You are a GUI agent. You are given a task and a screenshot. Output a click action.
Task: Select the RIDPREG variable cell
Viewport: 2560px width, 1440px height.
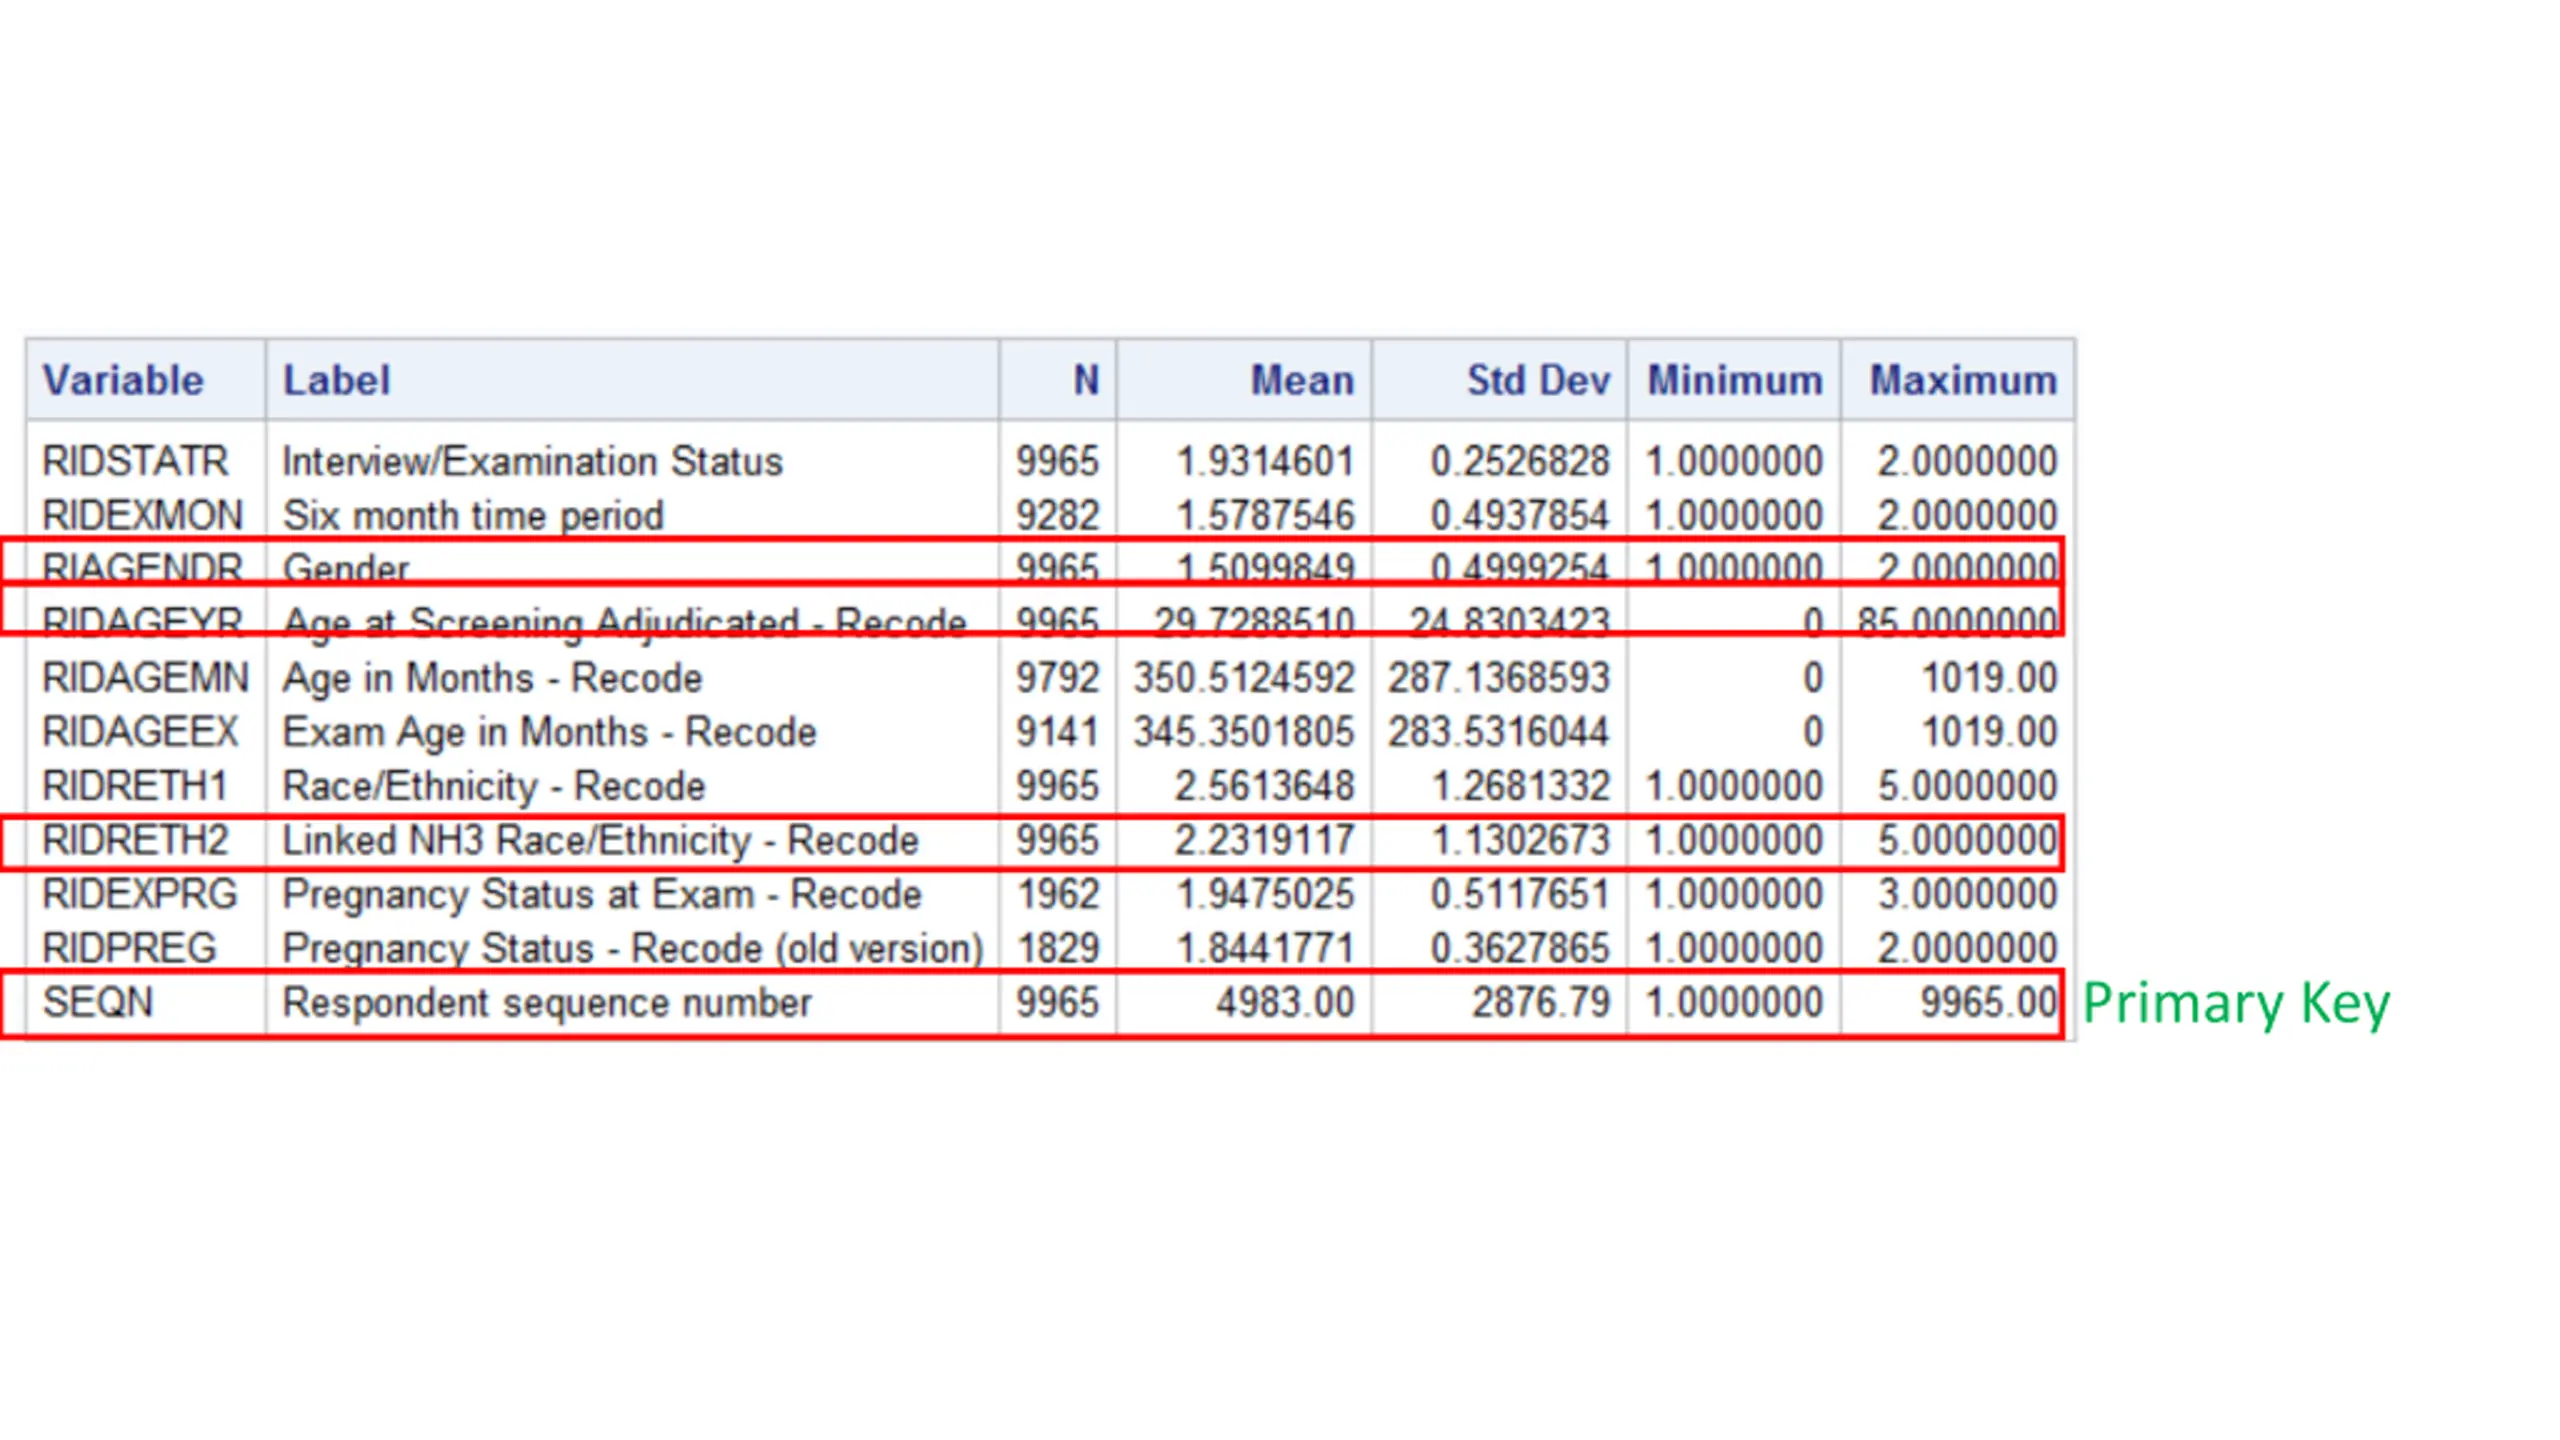(129, 948)
